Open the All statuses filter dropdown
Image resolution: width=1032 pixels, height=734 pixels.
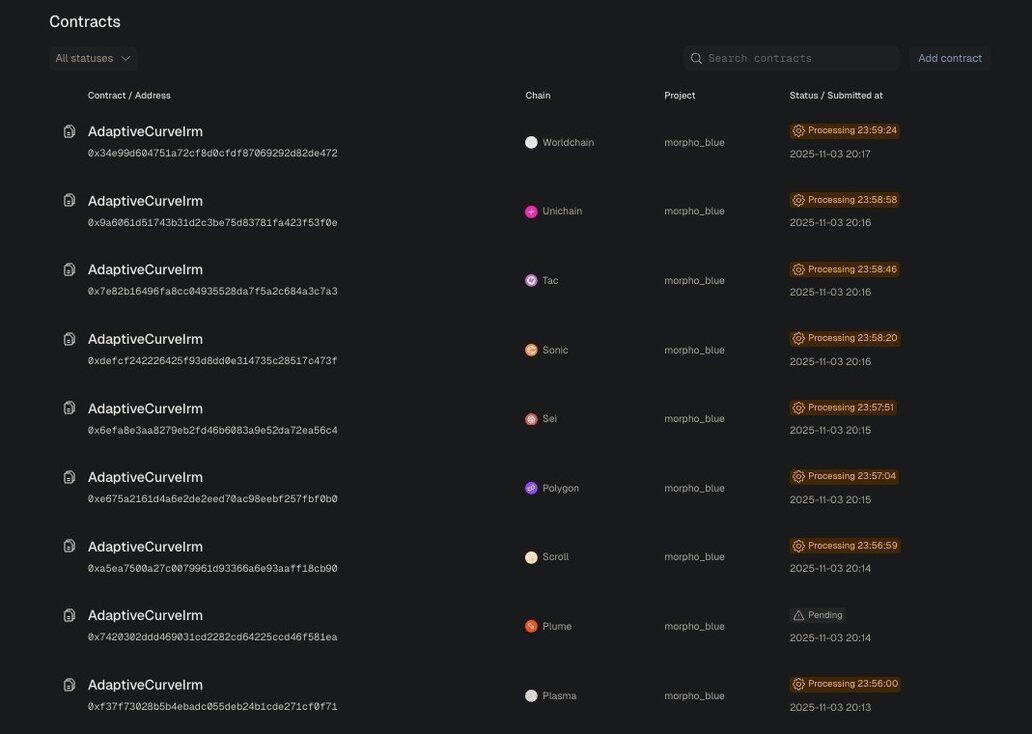click(x=92, y=58)
